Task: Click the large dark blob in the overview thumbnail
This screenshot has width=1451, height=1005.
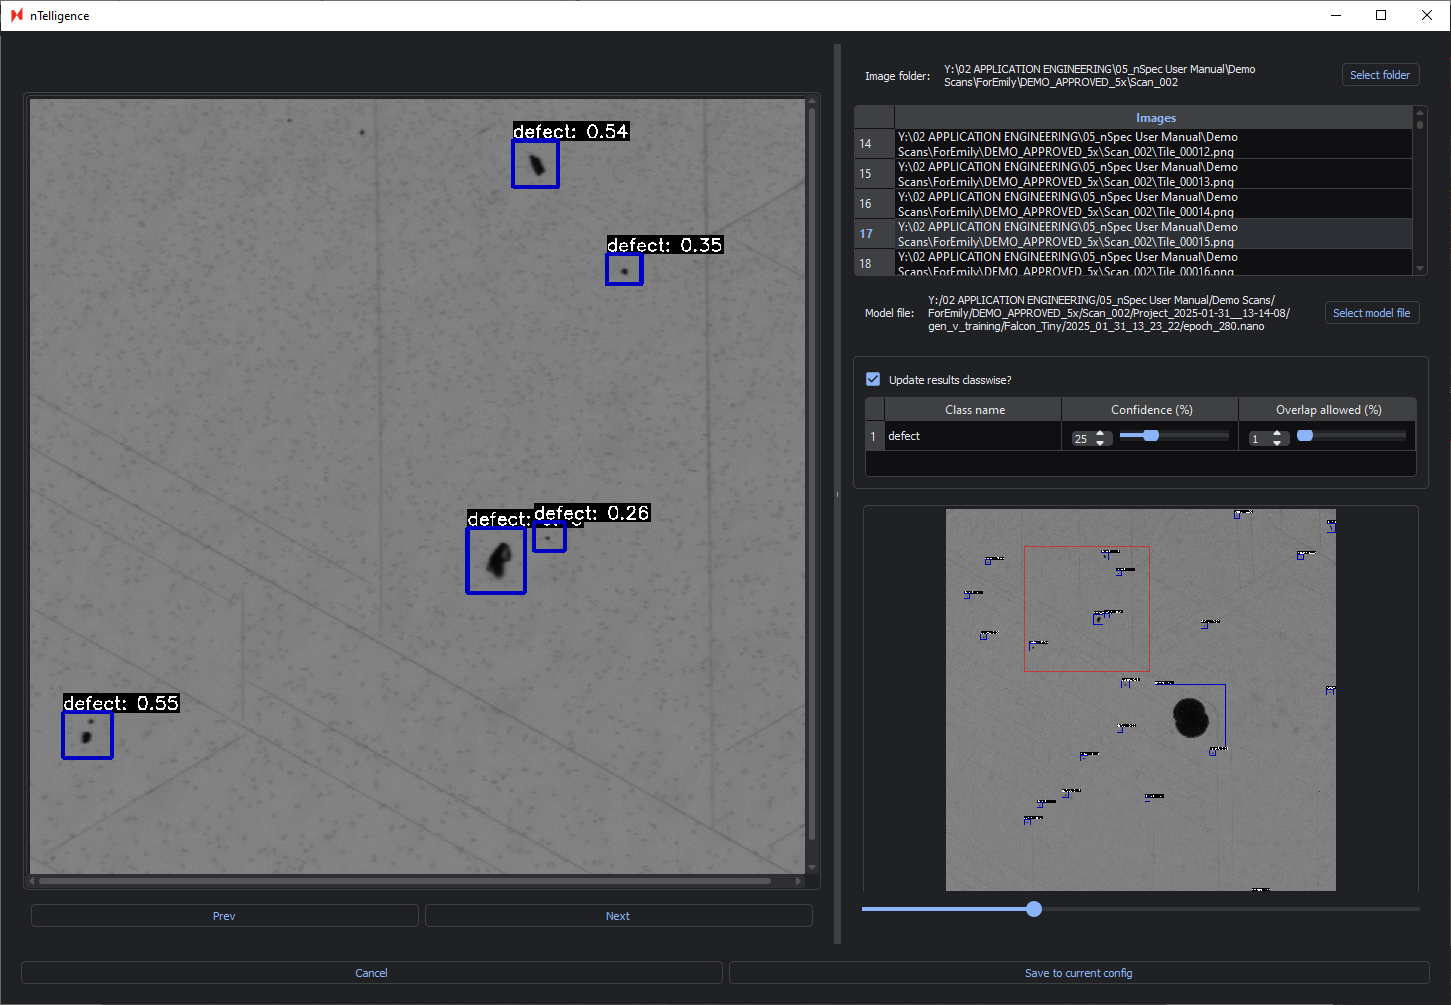Action: (1190, 717)
